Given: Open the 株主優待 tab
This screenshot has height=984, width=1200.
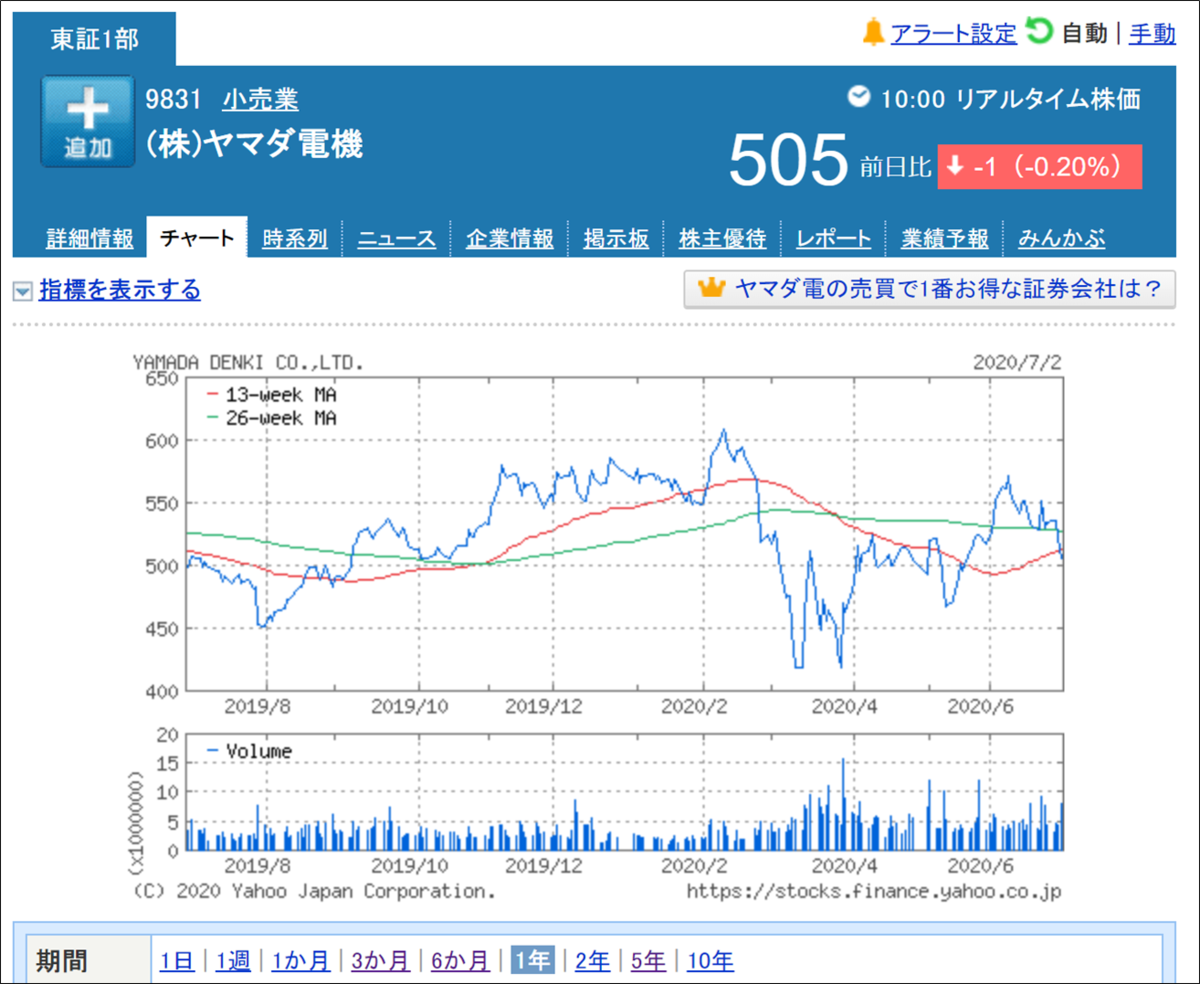Looking at the screenshot, I should tap(722, 239).
